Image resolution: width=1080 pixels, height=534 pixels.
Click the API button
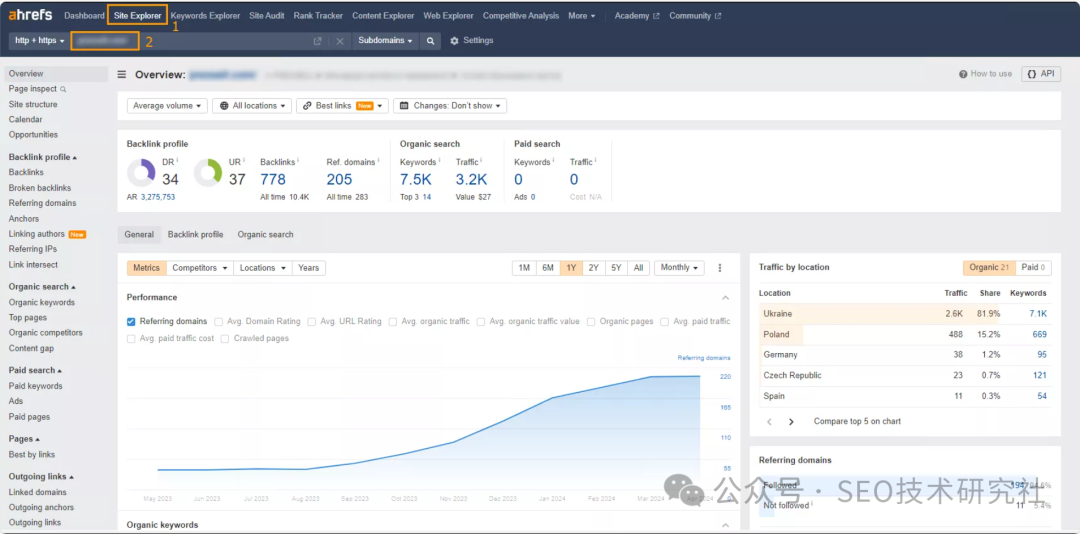[1041, 74]
